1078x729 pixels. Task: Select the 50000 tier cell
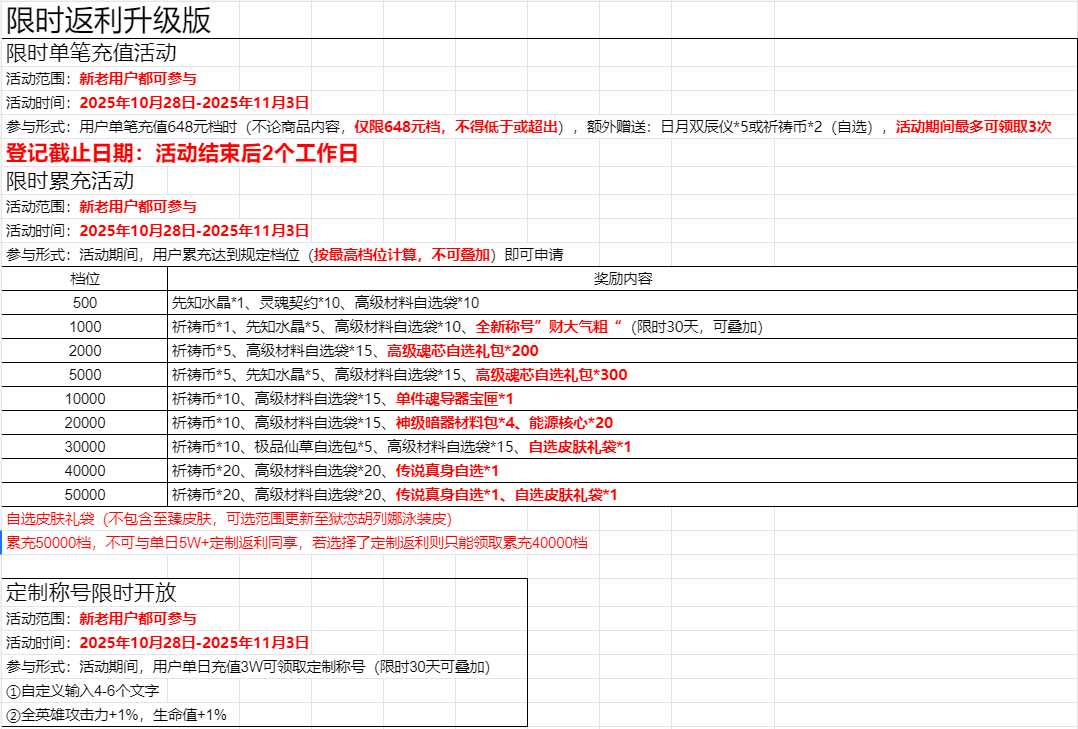coord(85,494)
